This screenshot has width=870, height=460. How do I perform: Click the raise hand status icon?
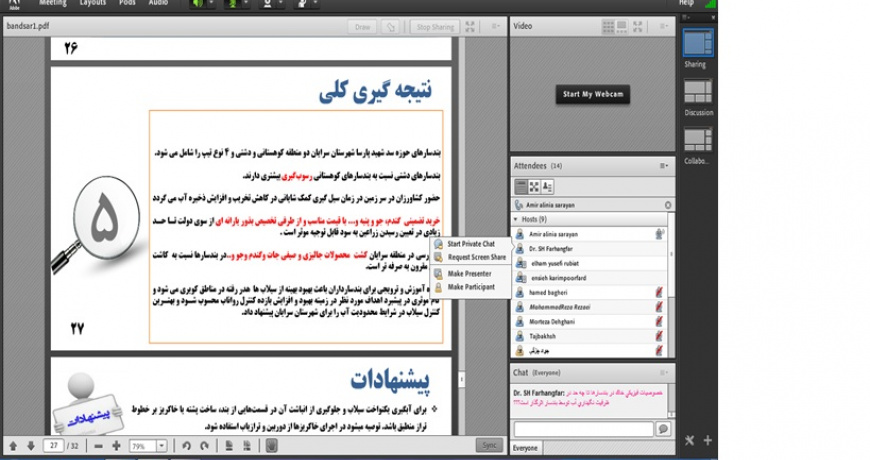[x=302, y=3]
